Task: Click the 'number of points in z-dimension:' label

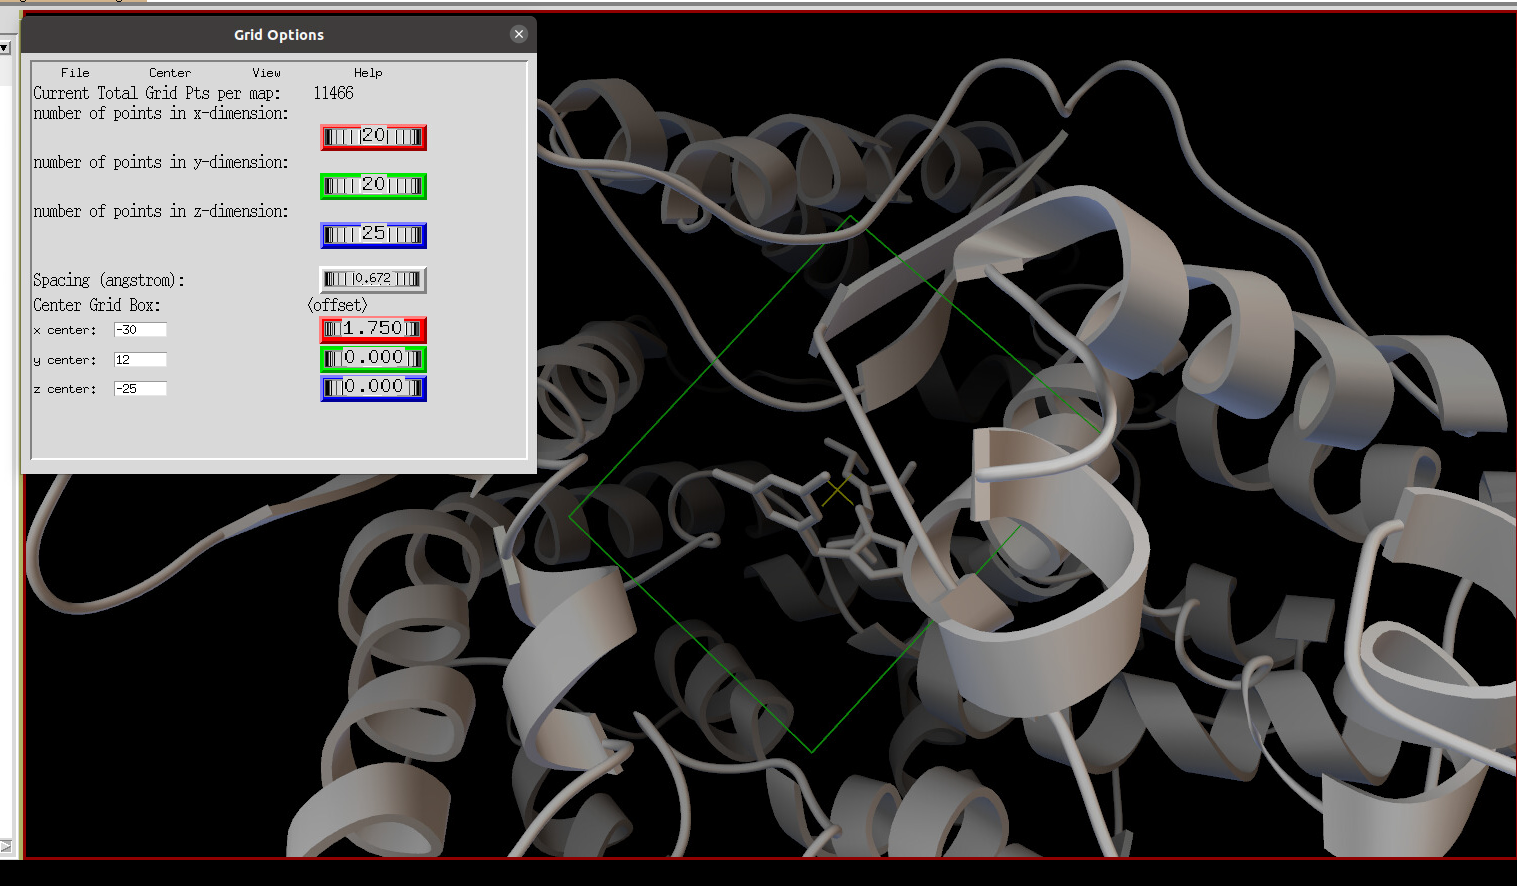Action: point(161,212)
